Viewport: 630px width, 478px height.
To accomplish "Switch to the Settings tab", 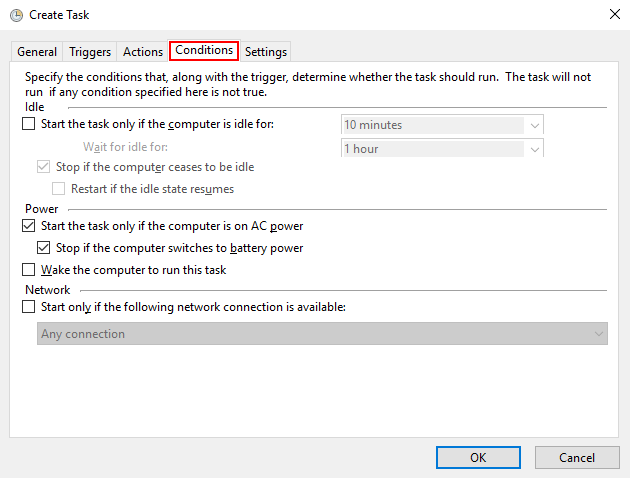I will tap(265, 52).
